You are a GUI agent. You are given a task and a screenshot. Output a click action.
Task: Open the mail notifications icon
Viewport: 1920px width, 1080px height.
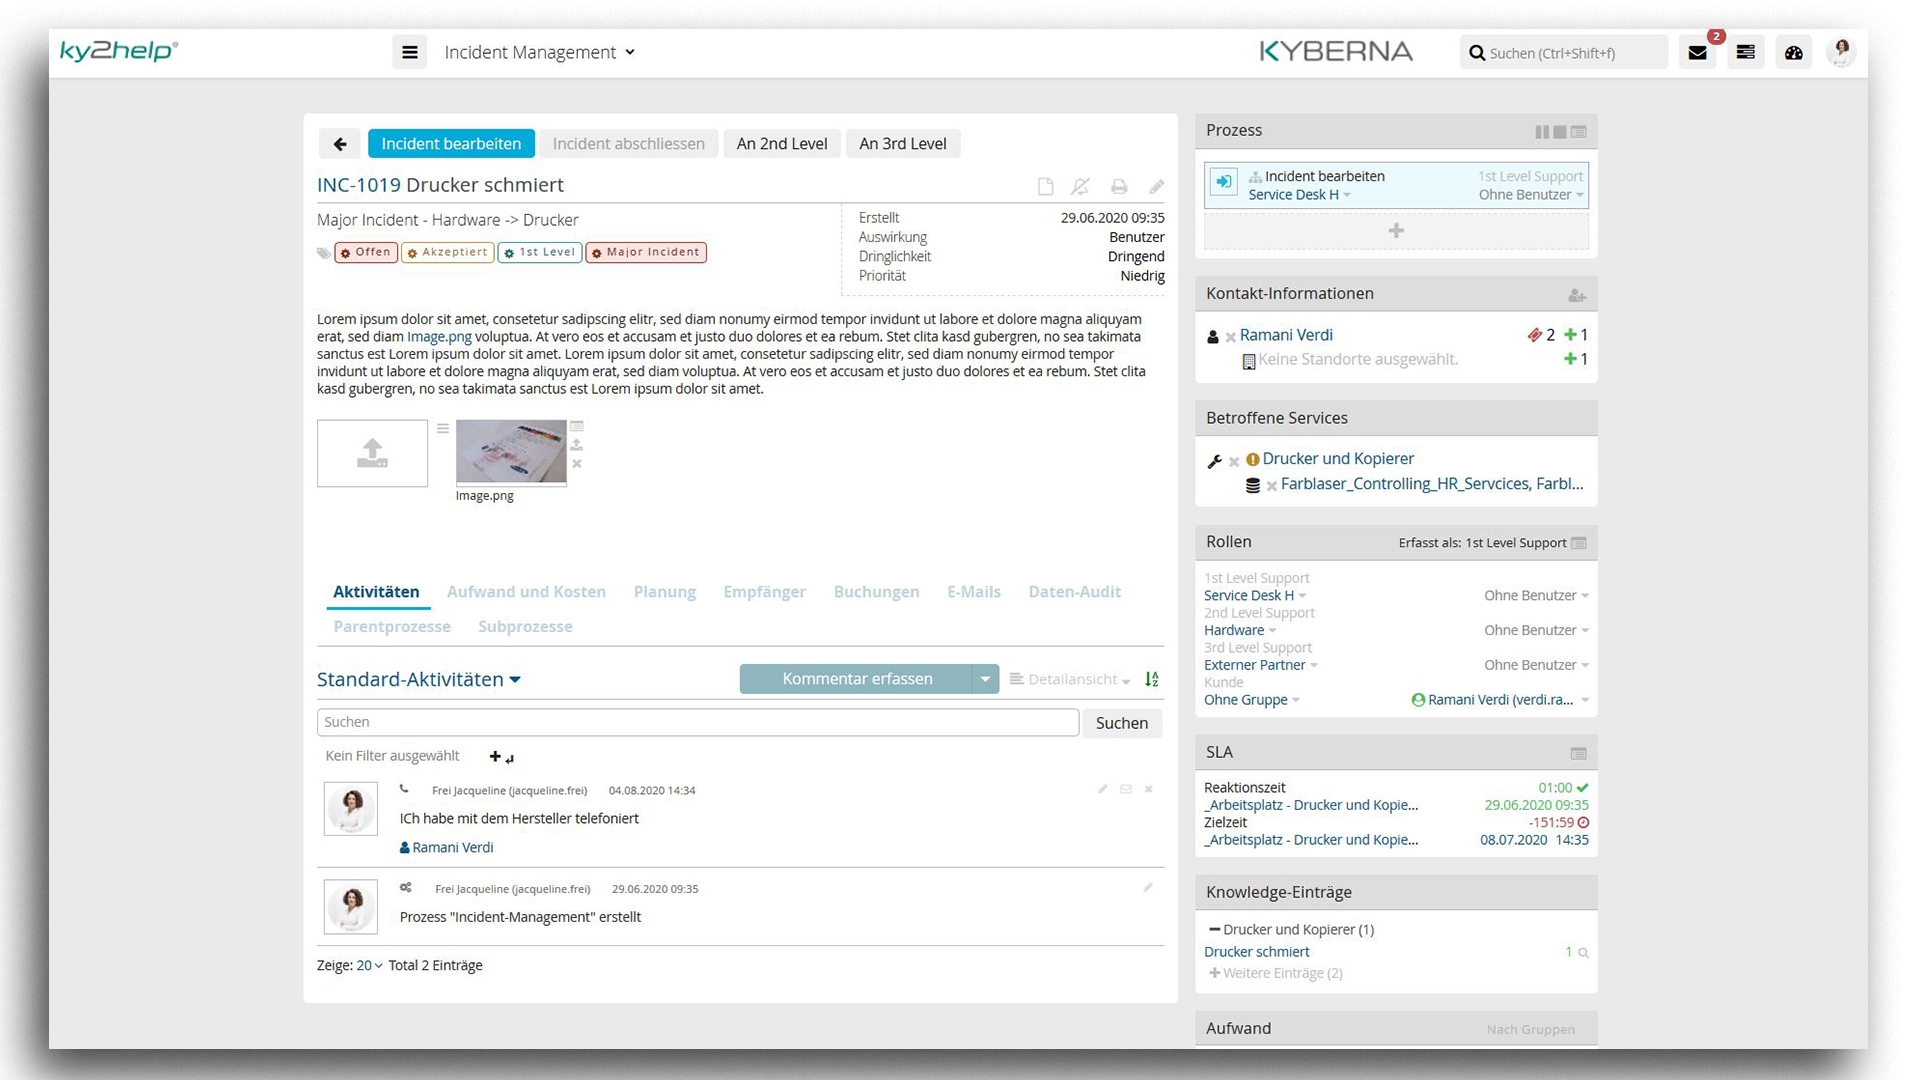click(x=1697, y=53)
